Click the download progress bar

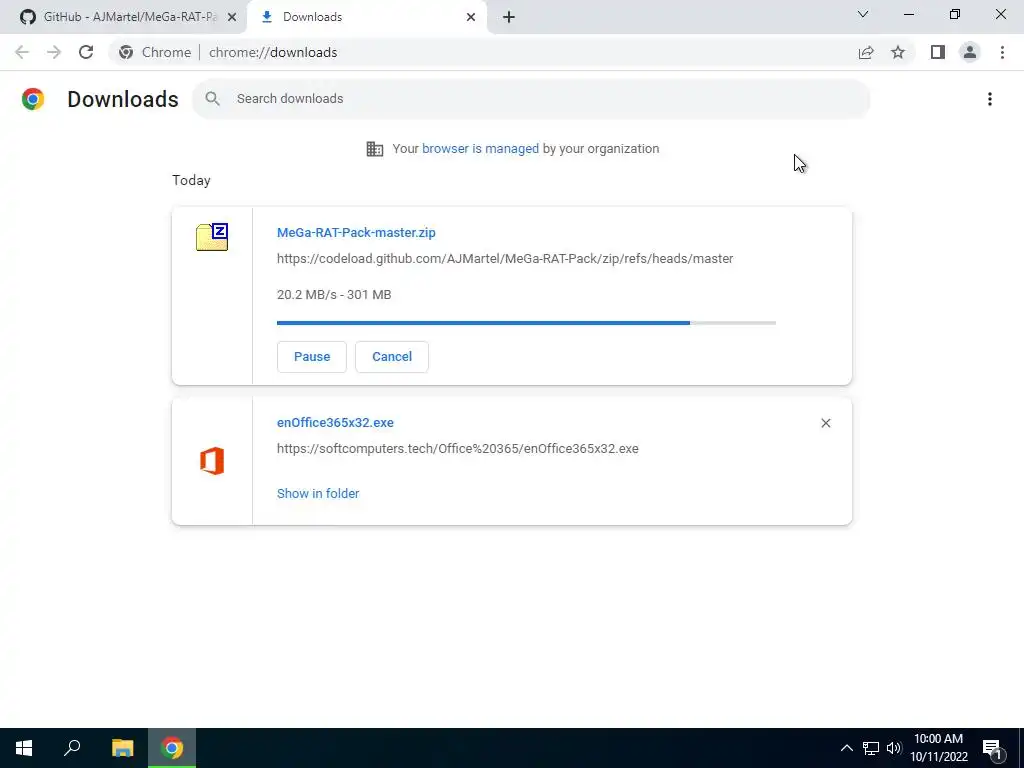(526, 323)
